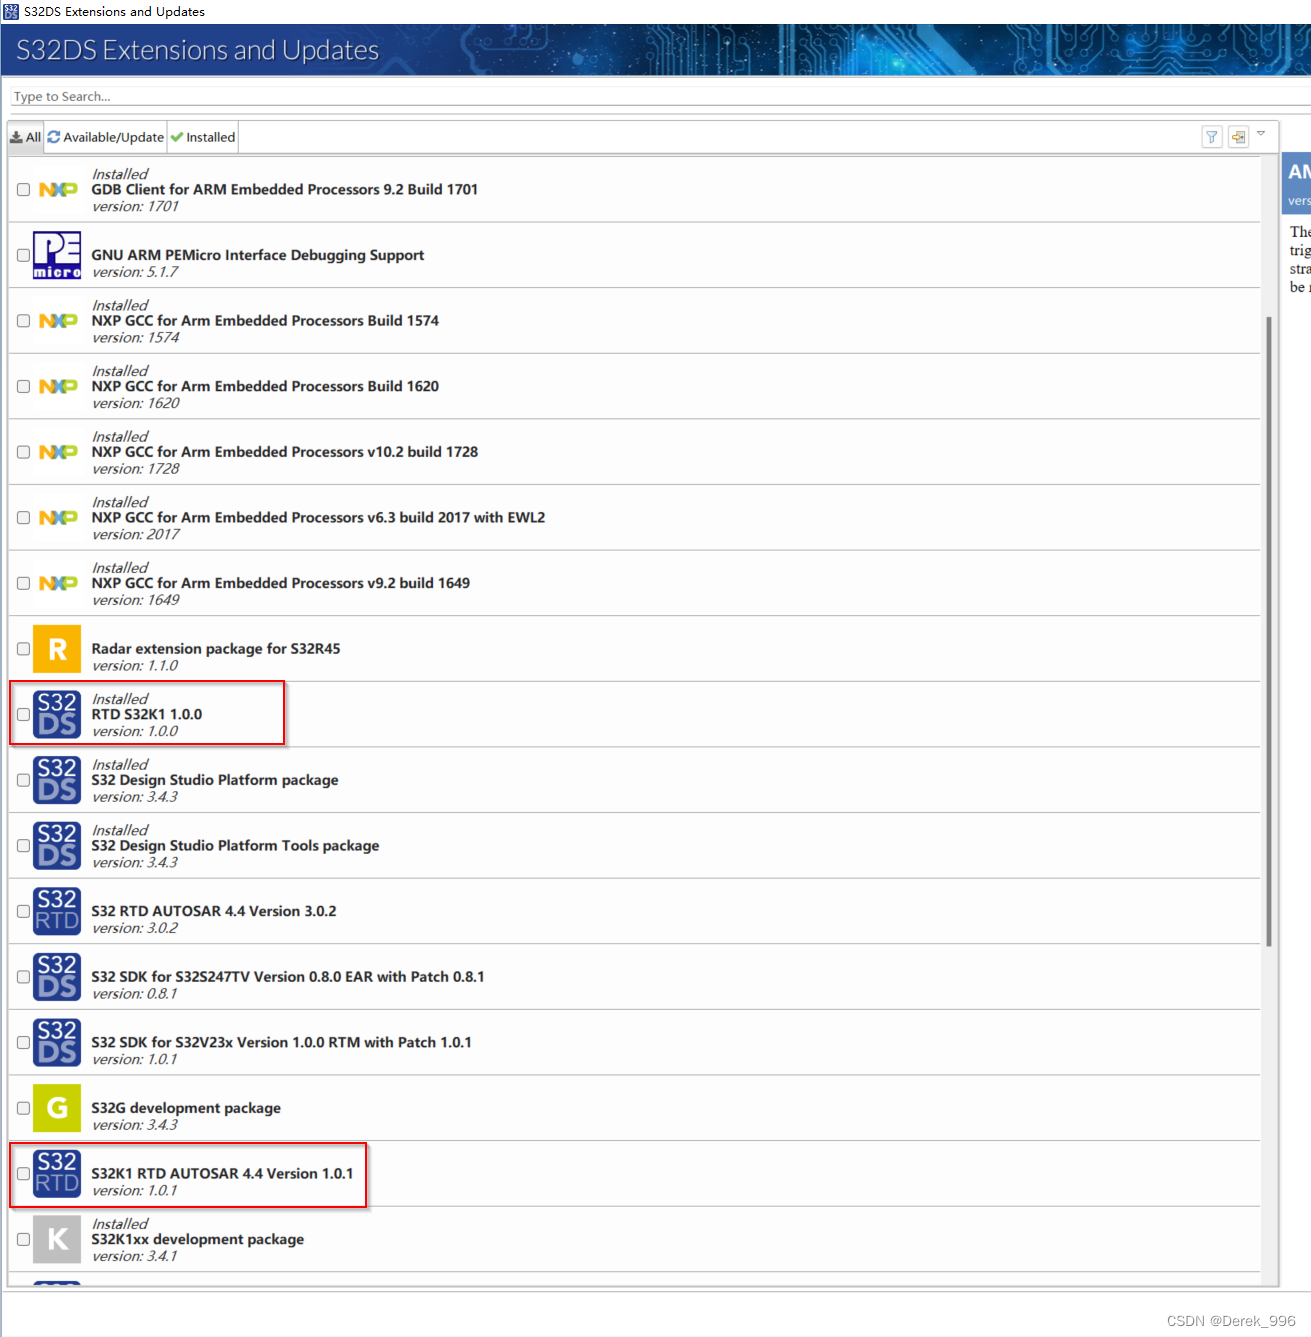Image resolution: width=1311 pixels, height=1337 pixels.
Task: Enable the checkbox for S32G development package
Action: (23, 1108)
